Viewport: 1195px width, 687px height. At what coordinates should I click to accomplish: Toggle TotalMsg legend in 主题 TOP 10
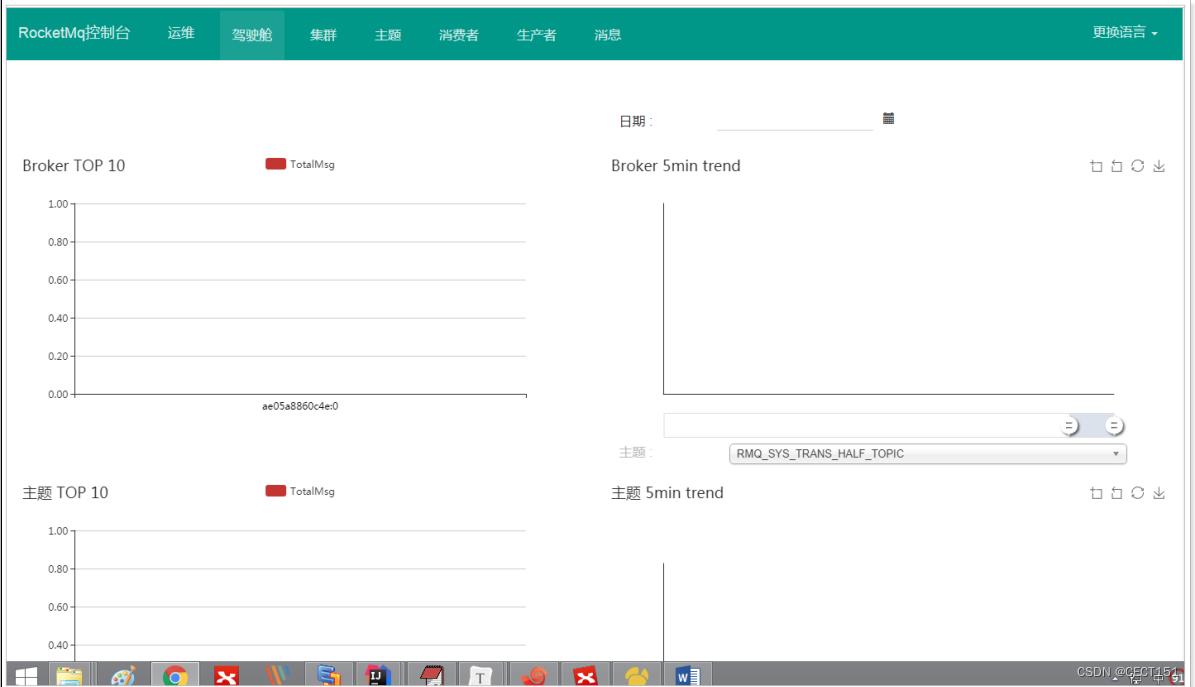[x=300, y=491]
